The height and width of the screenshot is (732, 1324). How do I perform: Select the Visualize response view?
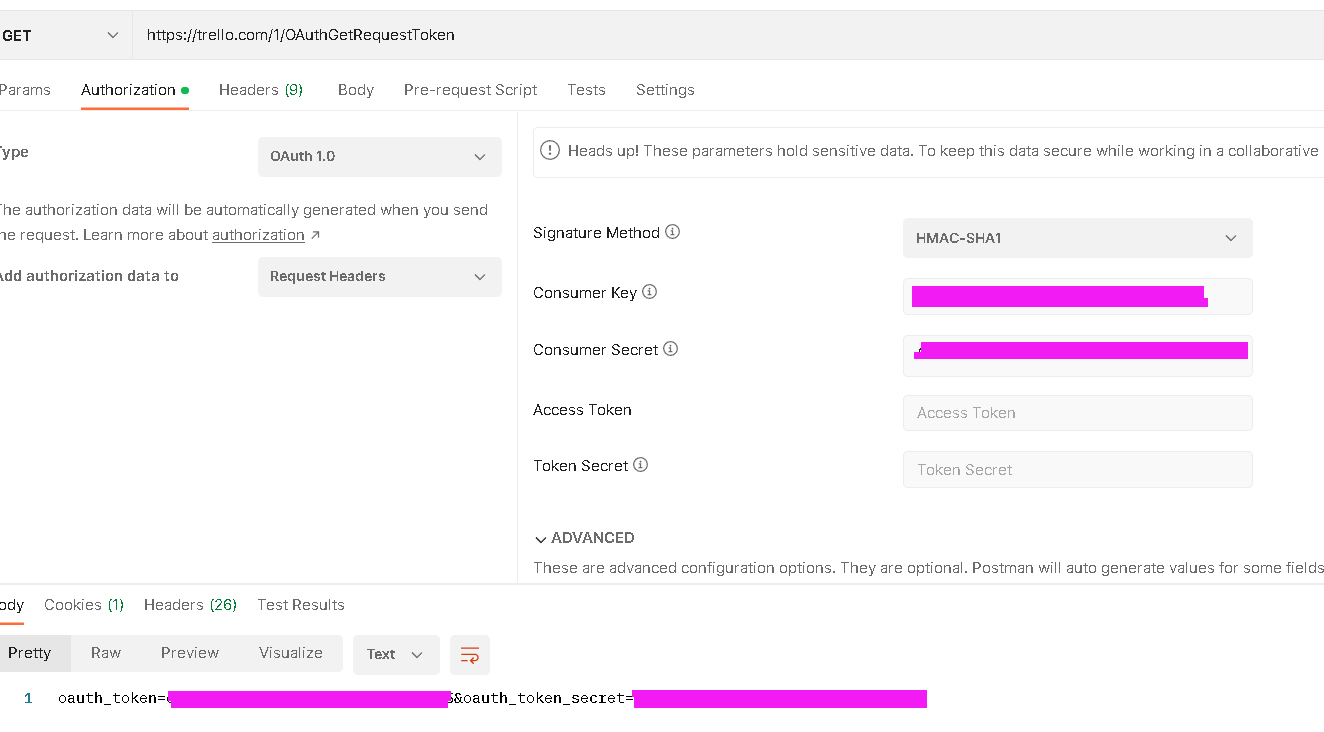291,653
